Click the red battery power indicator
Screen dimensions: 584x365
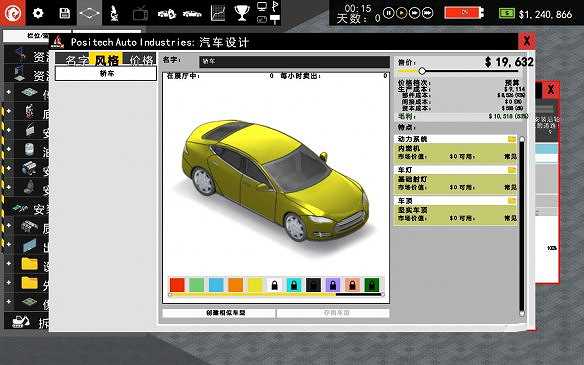click(x=464, y=13)
